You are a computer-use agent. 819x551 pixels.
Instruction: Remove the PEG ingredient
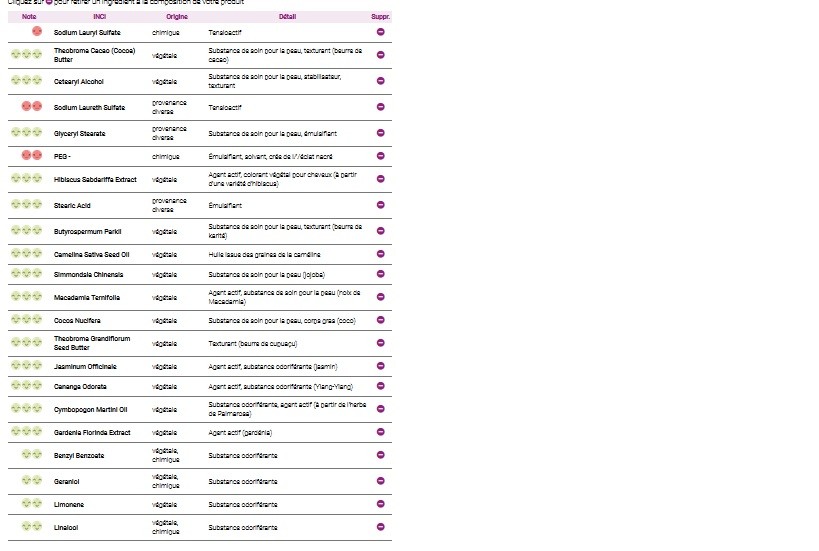[x=380, y=156]
